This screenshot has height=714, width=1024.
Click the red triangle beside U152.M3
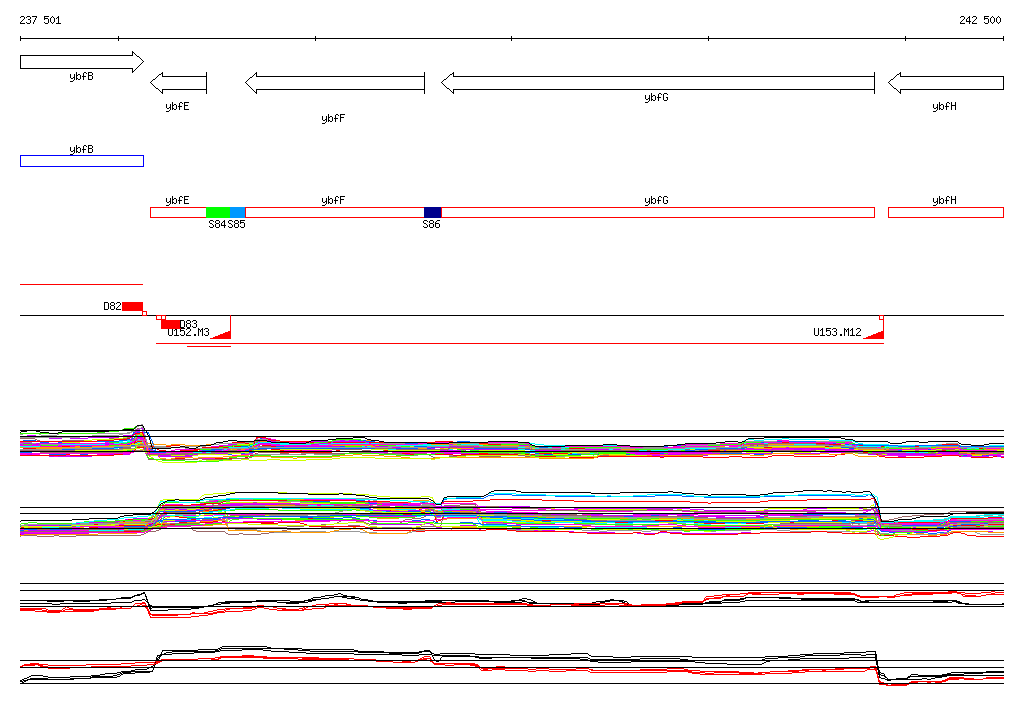[222, 334]
